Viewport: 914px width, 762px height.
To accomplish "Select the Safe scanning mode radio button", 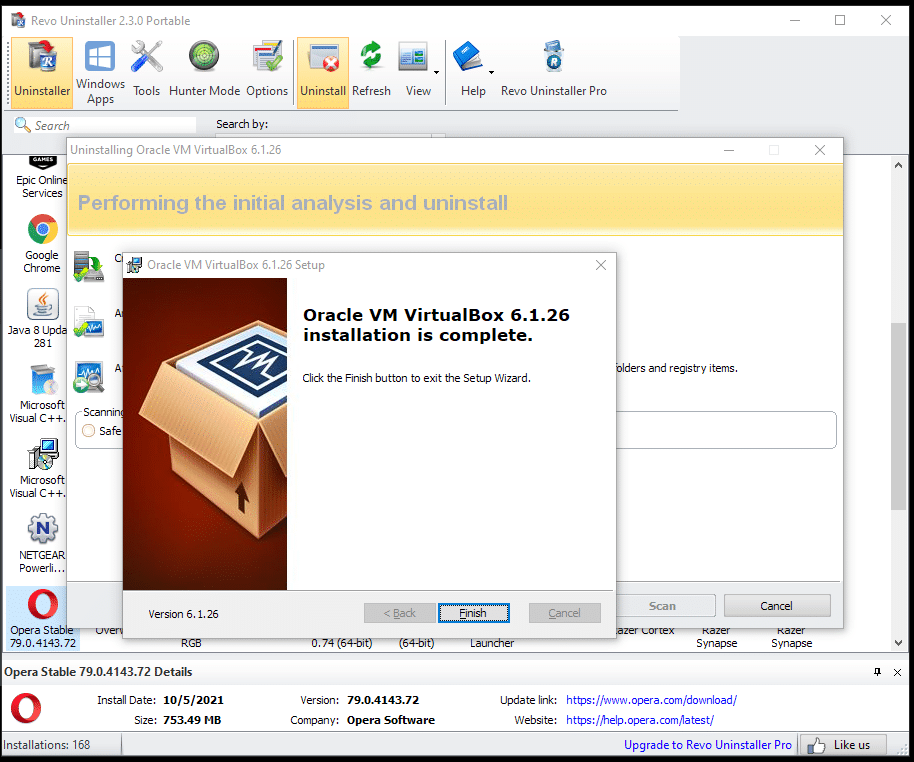I will pyautogui.click(x=89, y=431).
